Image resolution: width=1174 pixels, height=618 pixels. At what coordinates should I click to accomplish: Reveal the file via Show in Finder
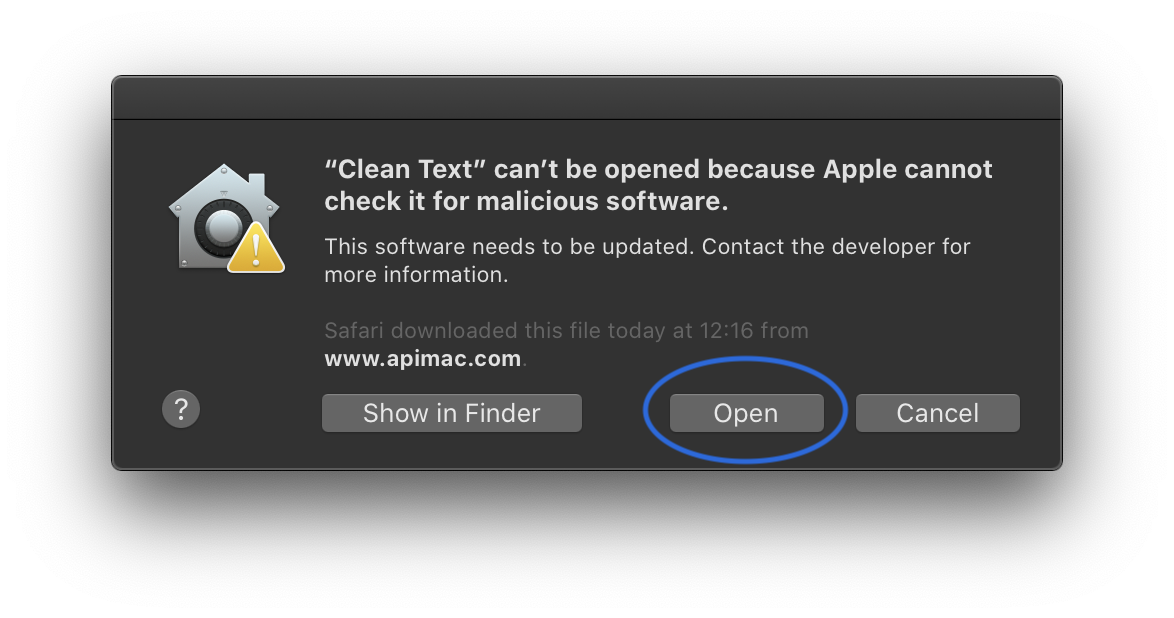[x=451, y=413]
